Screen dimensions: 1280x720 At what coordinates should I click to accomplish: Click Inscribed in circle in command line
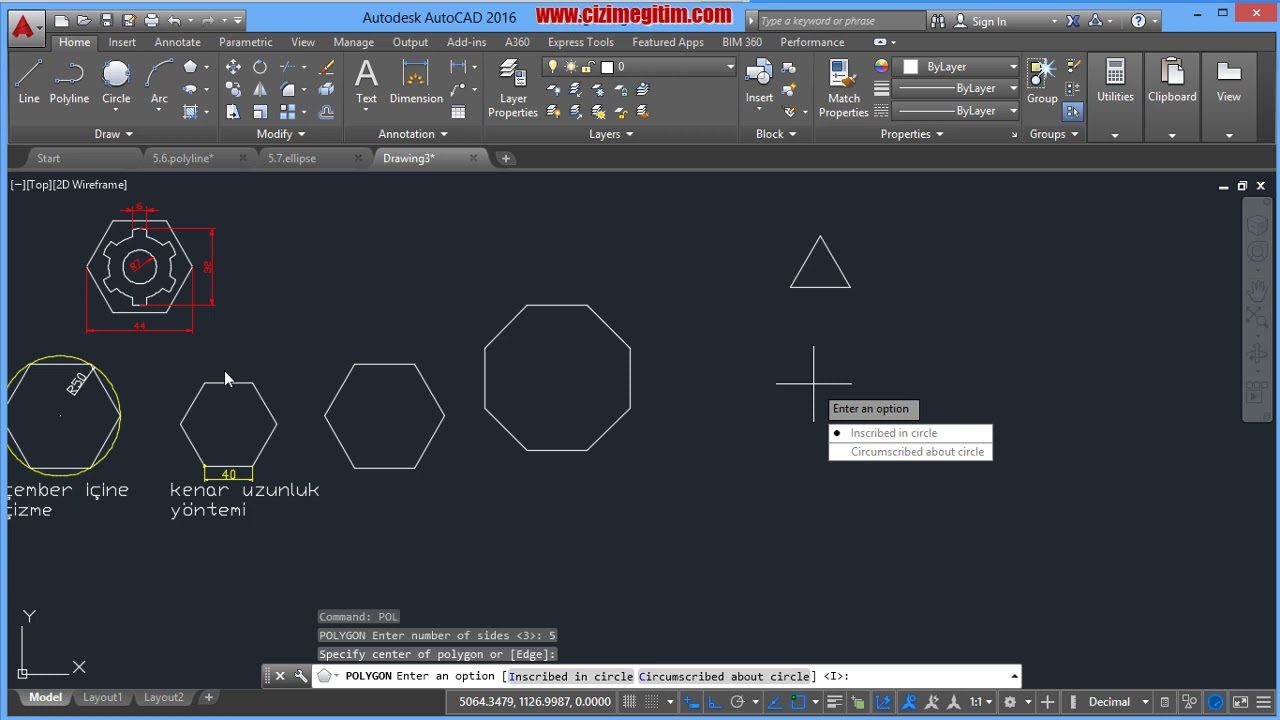[570, 676]
